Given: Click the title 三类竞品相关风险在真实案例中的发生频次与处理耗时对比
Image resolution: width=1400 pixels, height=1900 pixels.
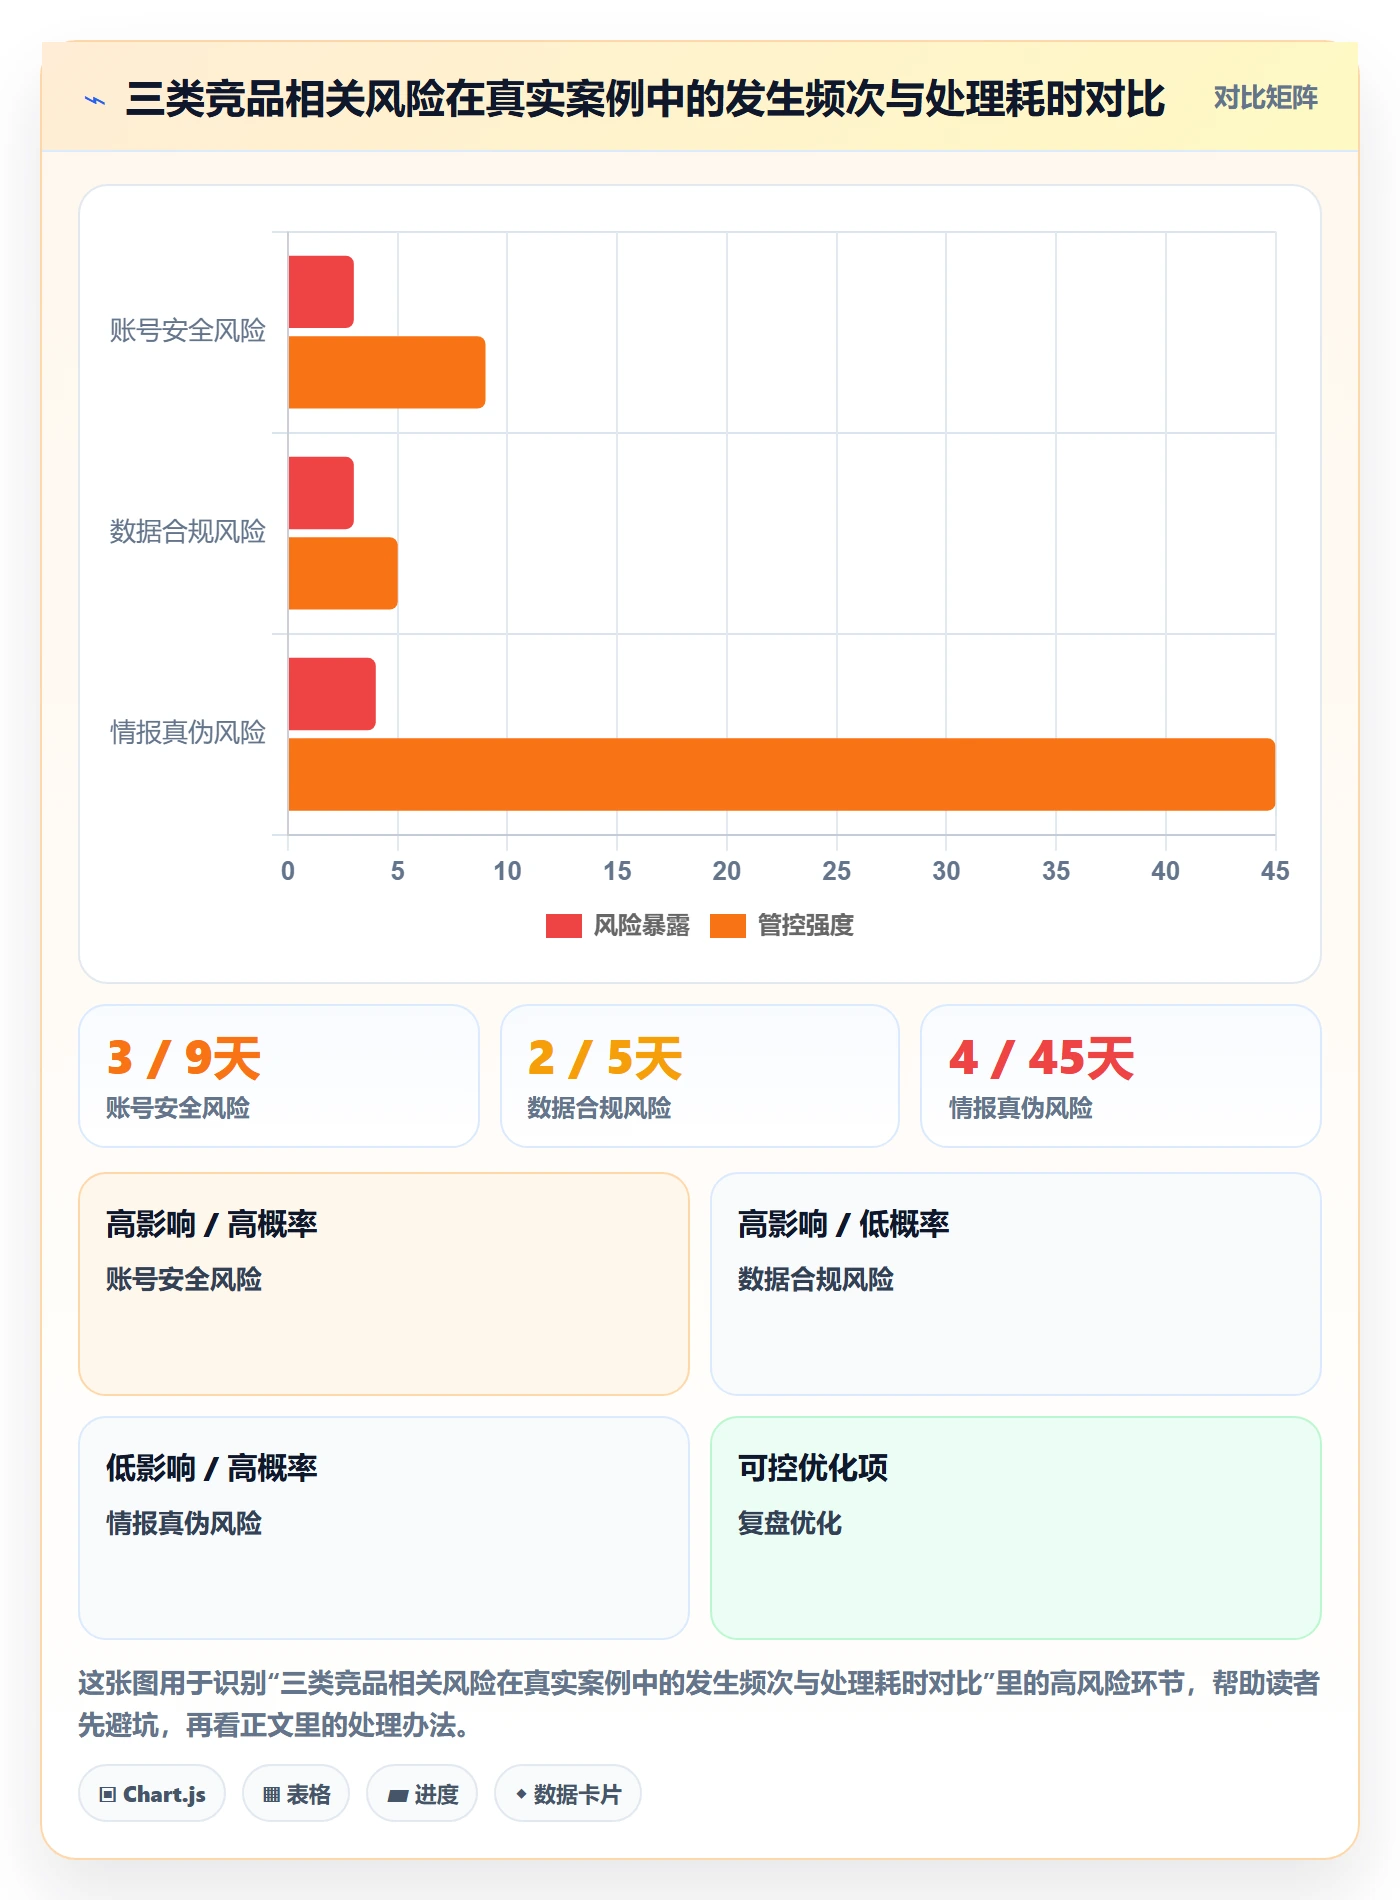Looking at the screenshot, I should tap(645, 99).
